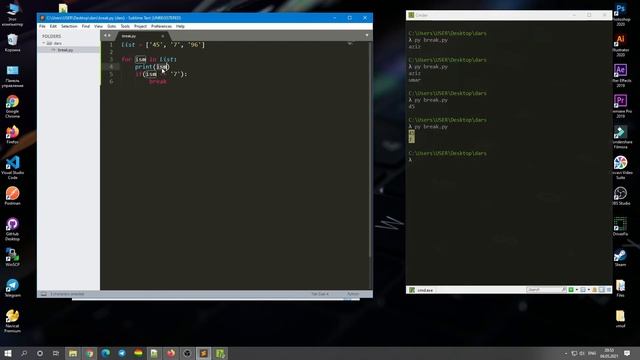Screen dimensions: 640x360
Task: Open the tab list dropdown arrow in Sublime
Action: (x=367, y=36)
